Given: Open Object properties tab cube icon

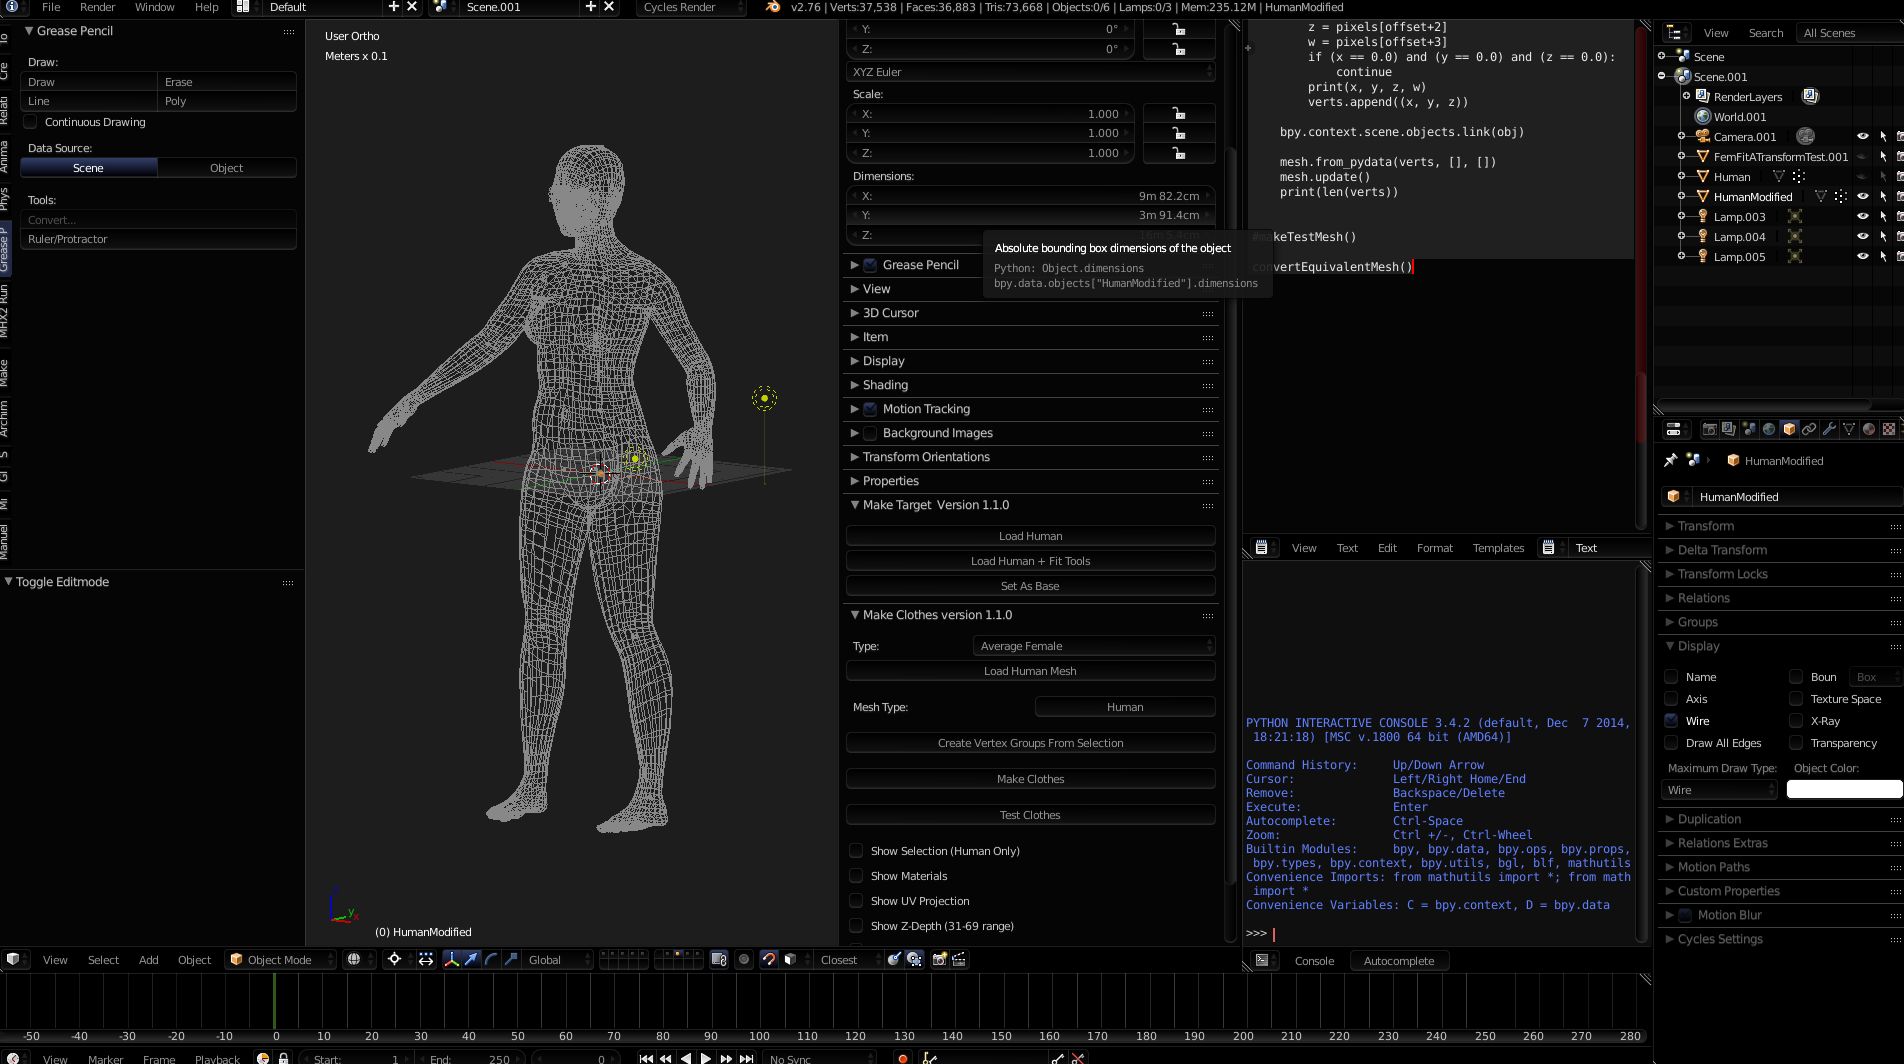Looking at the screenshot, I should (1789, 429).
